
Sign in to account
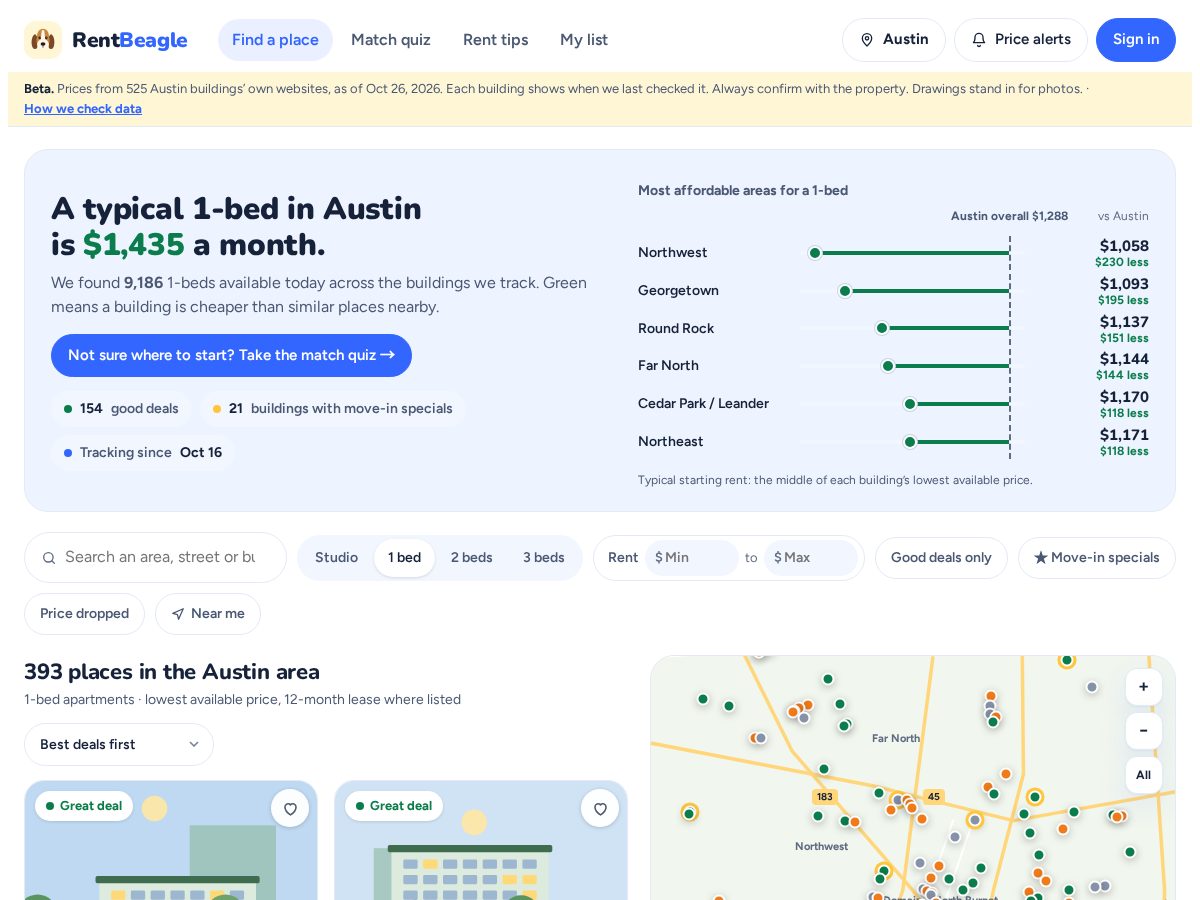[x=1136, y=40]
